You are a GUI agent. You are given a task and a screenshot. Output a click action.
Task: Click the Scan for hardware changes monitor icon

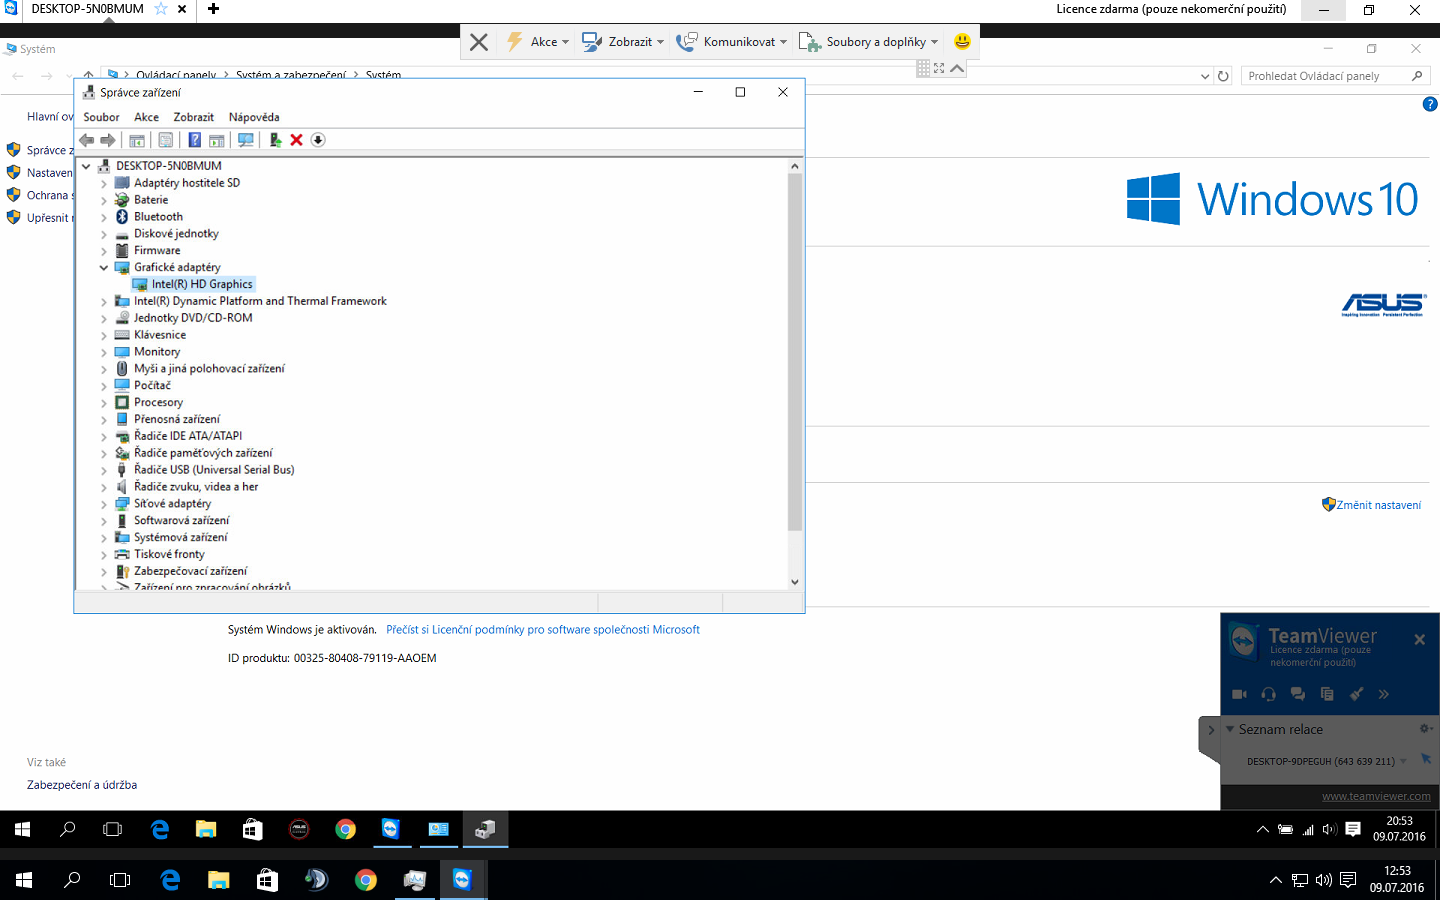click(246, 140)
